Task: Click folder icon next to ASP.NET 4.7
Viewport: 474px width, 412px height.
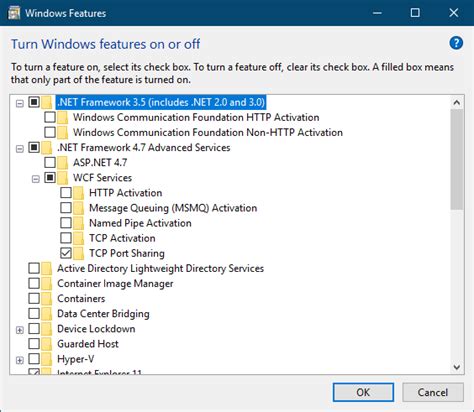Action: coord(62,163)
